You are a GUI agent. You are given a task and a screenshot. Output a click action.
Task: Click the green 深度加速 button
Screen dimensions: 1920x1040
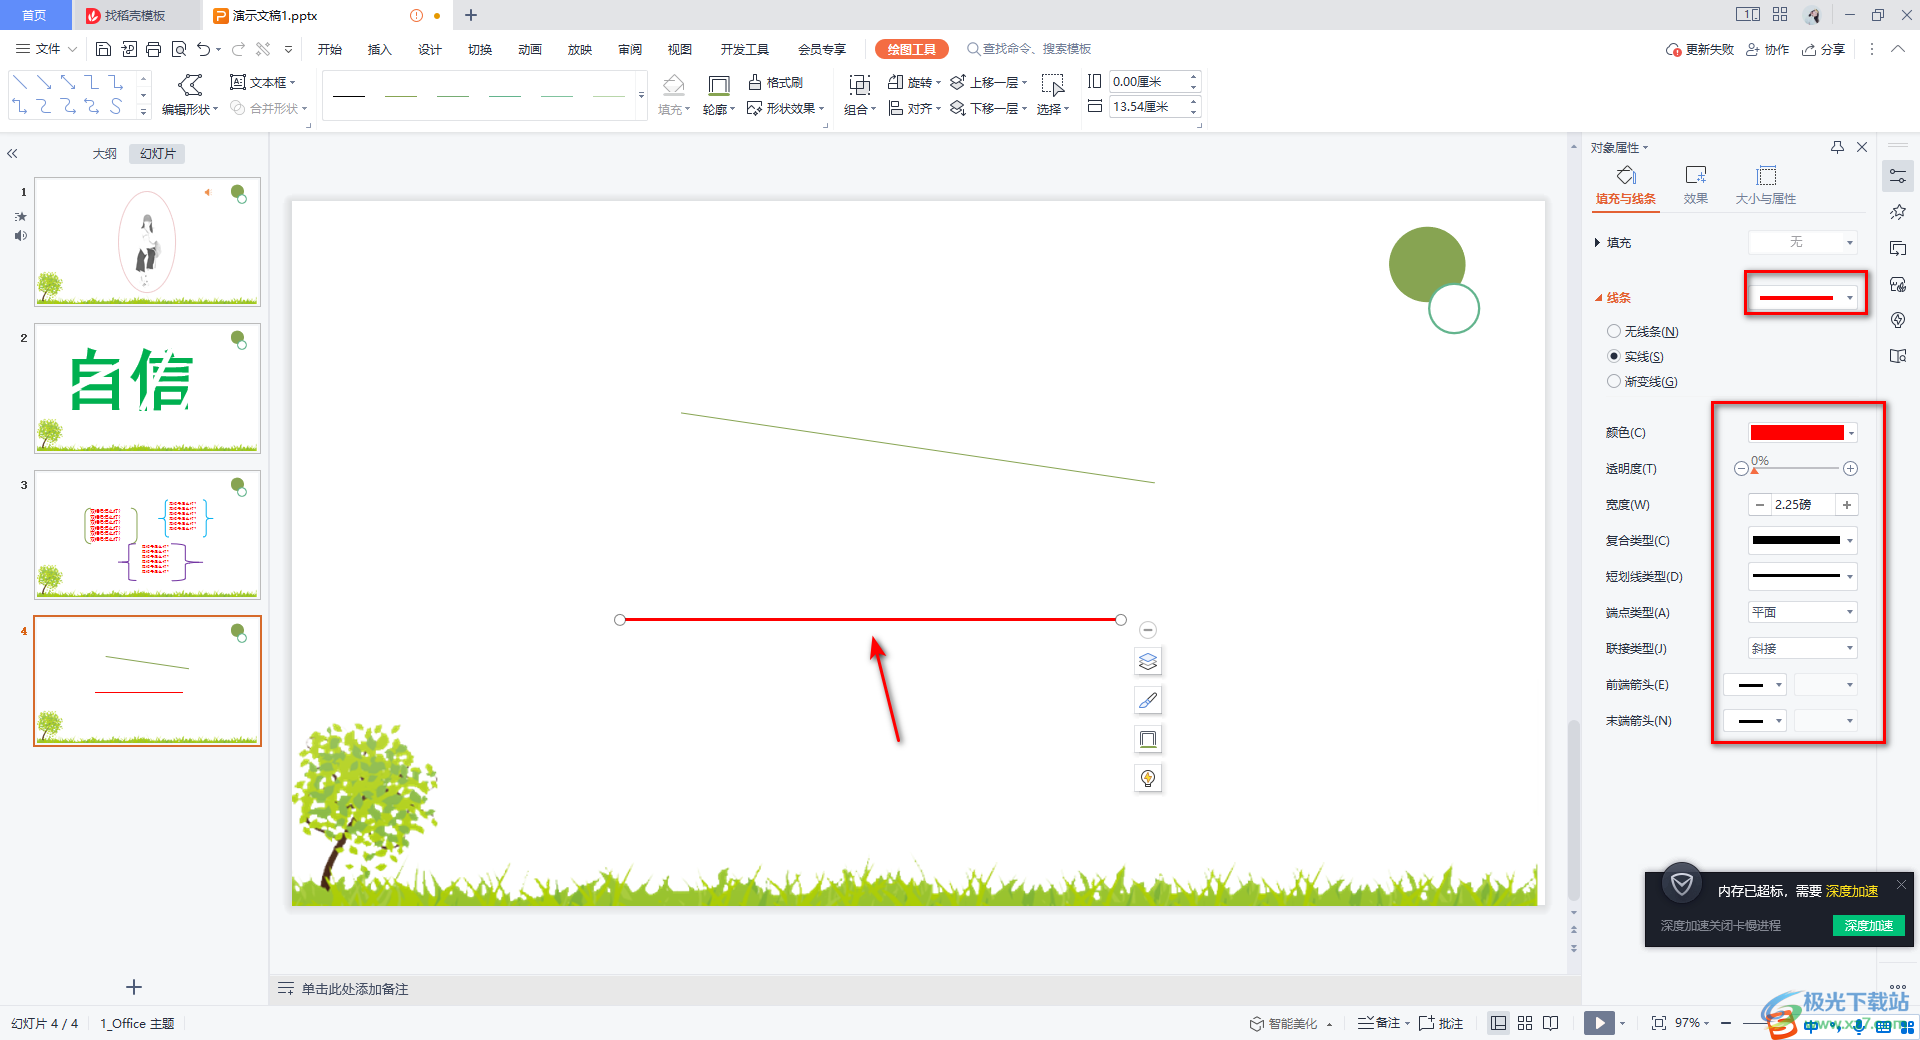pos(1868,925)
